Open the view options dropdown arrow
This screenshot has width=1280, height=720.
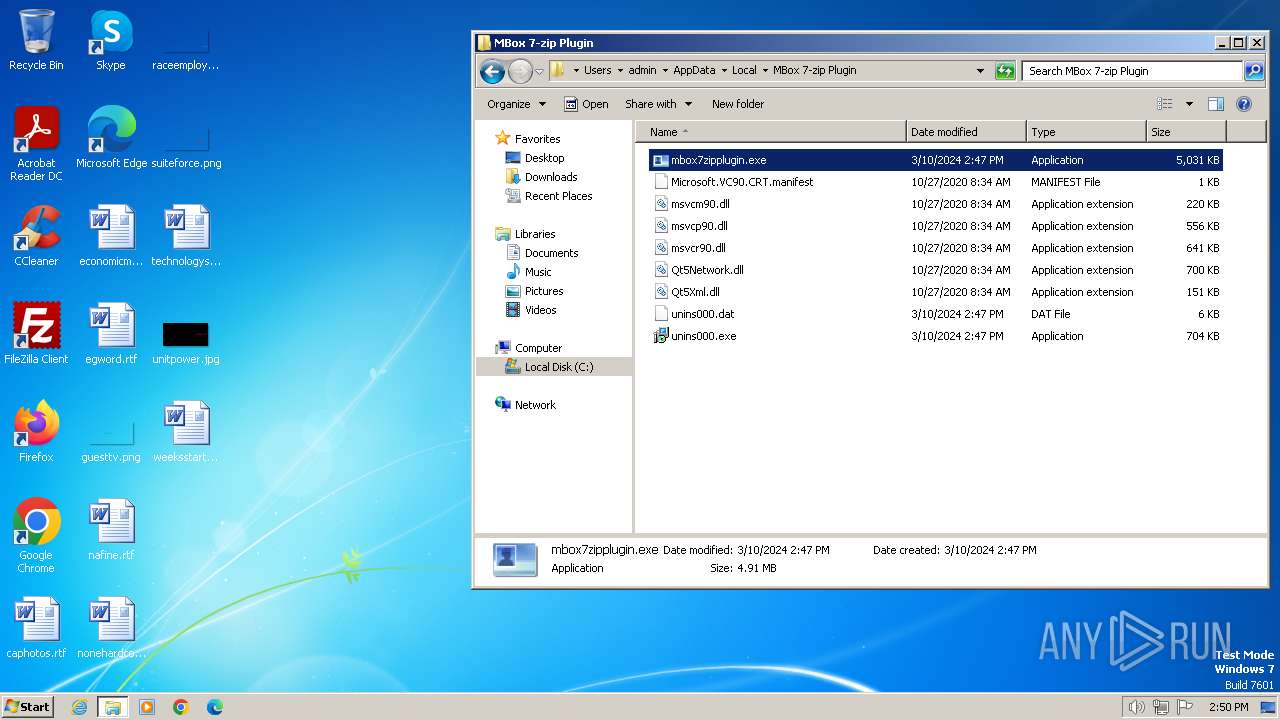pos(1189,104)
